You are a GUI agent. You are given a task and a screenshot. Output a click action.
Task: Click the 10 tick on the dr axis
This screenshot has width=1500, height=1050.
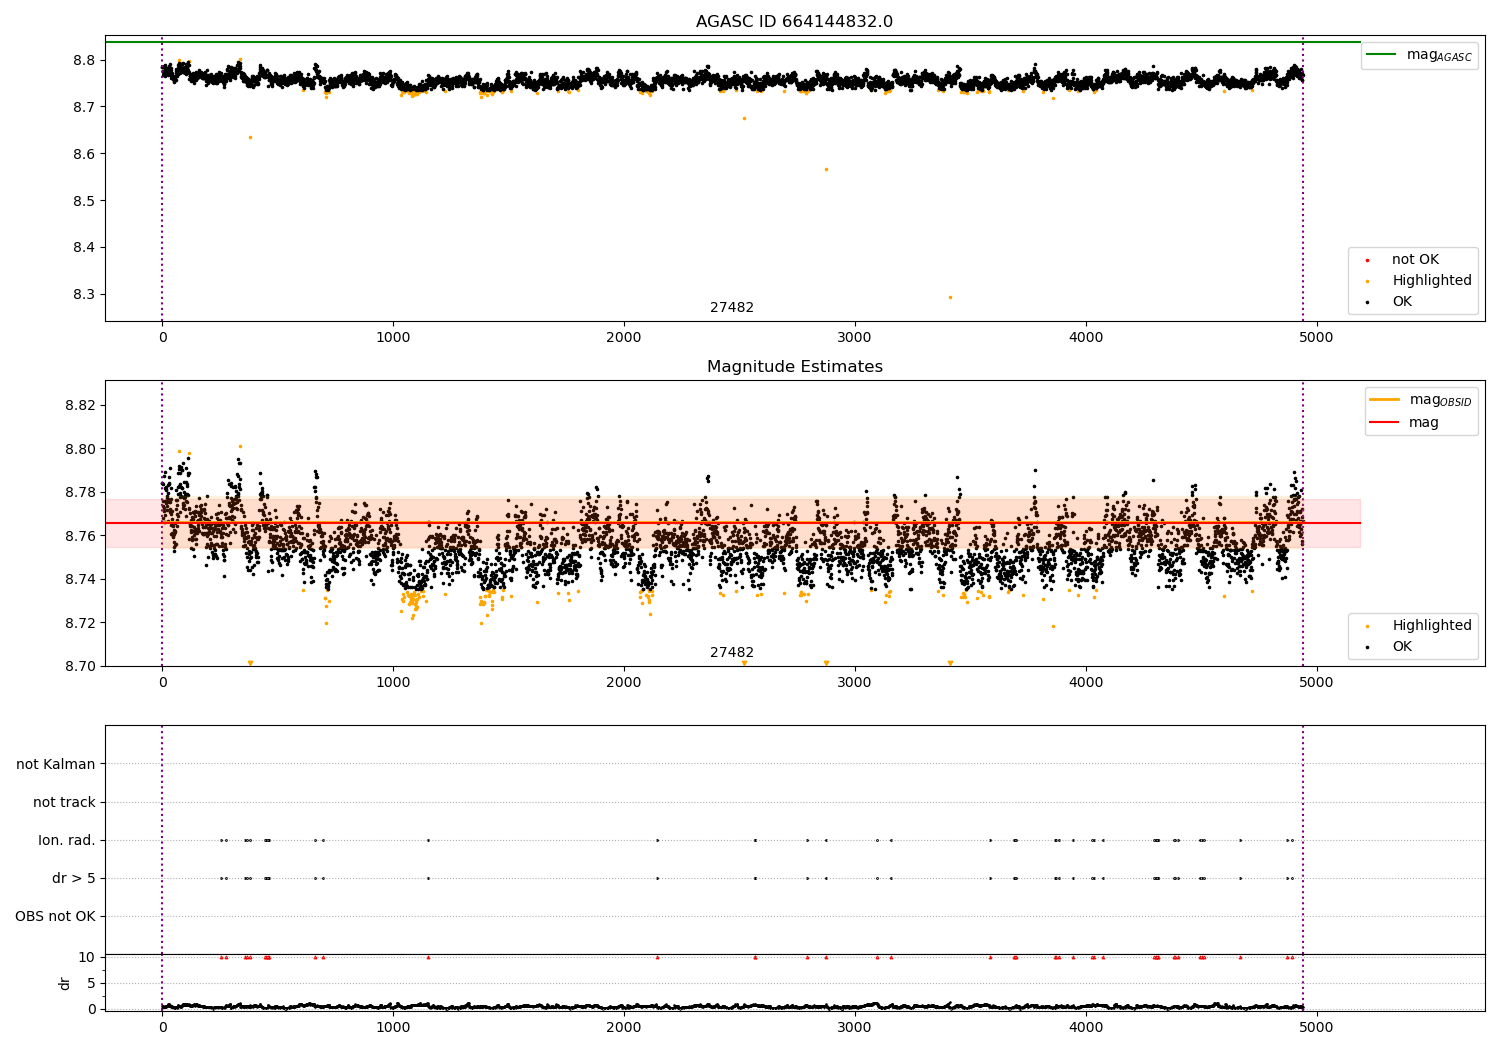pos(87,957)
